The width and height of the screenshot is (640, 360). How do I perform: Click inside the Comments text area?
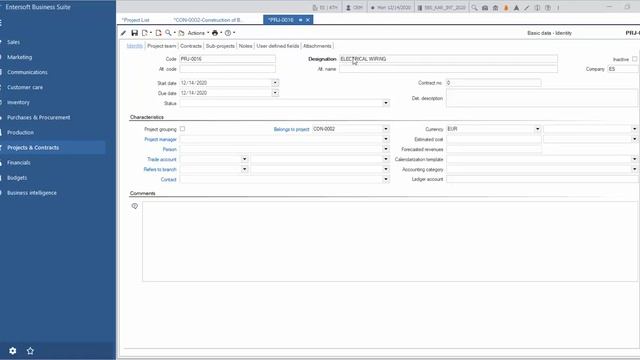tap(390, 241)
